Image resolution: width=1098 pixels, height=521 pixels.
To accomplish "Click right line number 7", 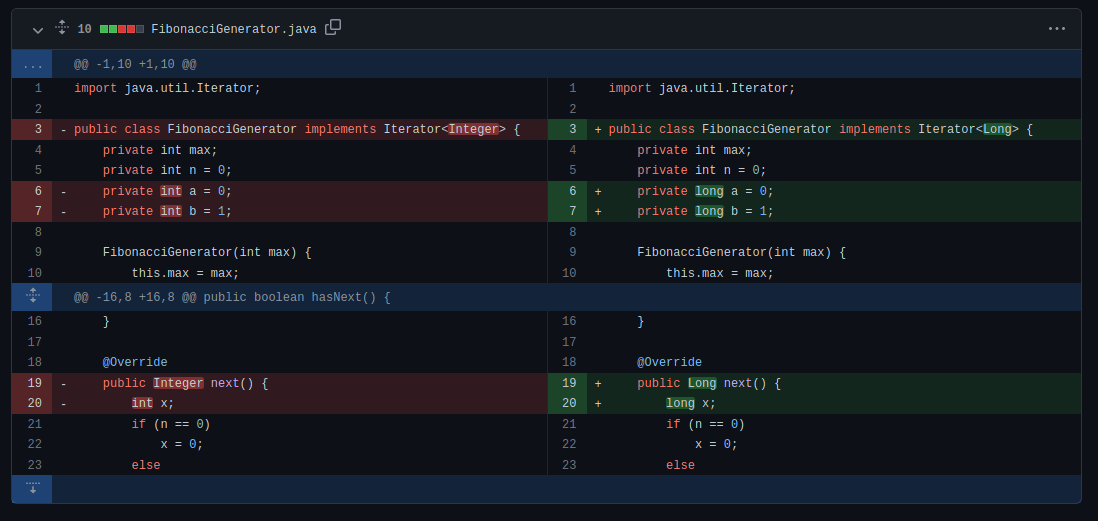I will (x=572, y=211).
